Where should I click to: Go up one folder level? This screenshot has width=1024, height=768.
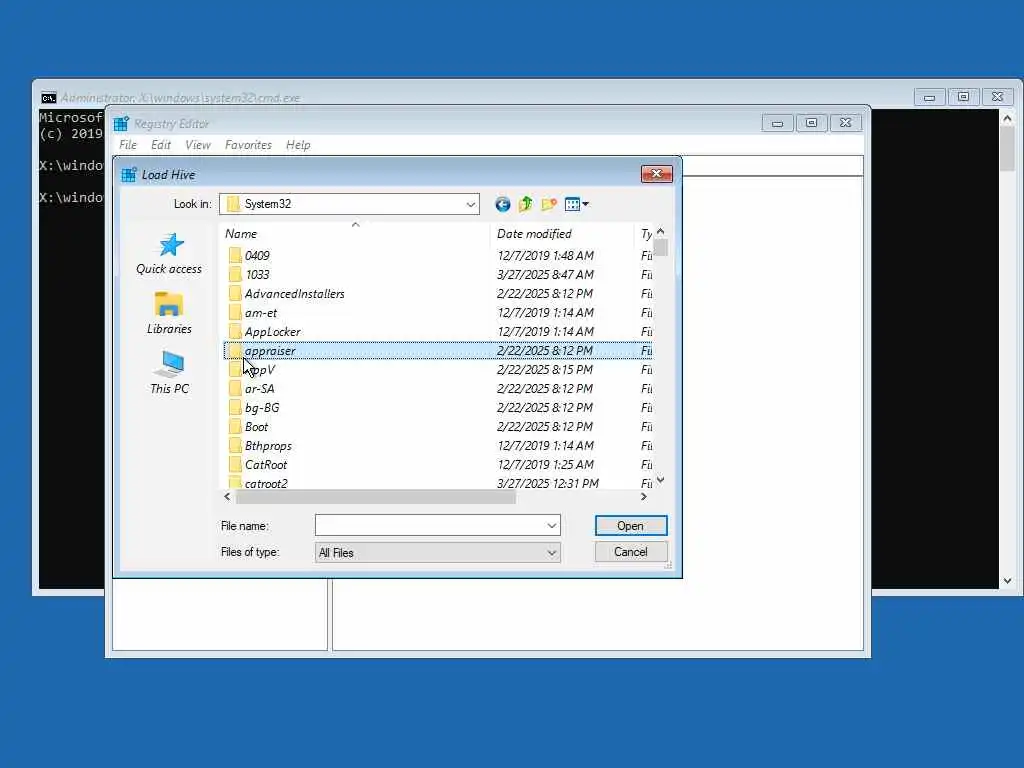point(526,204)
